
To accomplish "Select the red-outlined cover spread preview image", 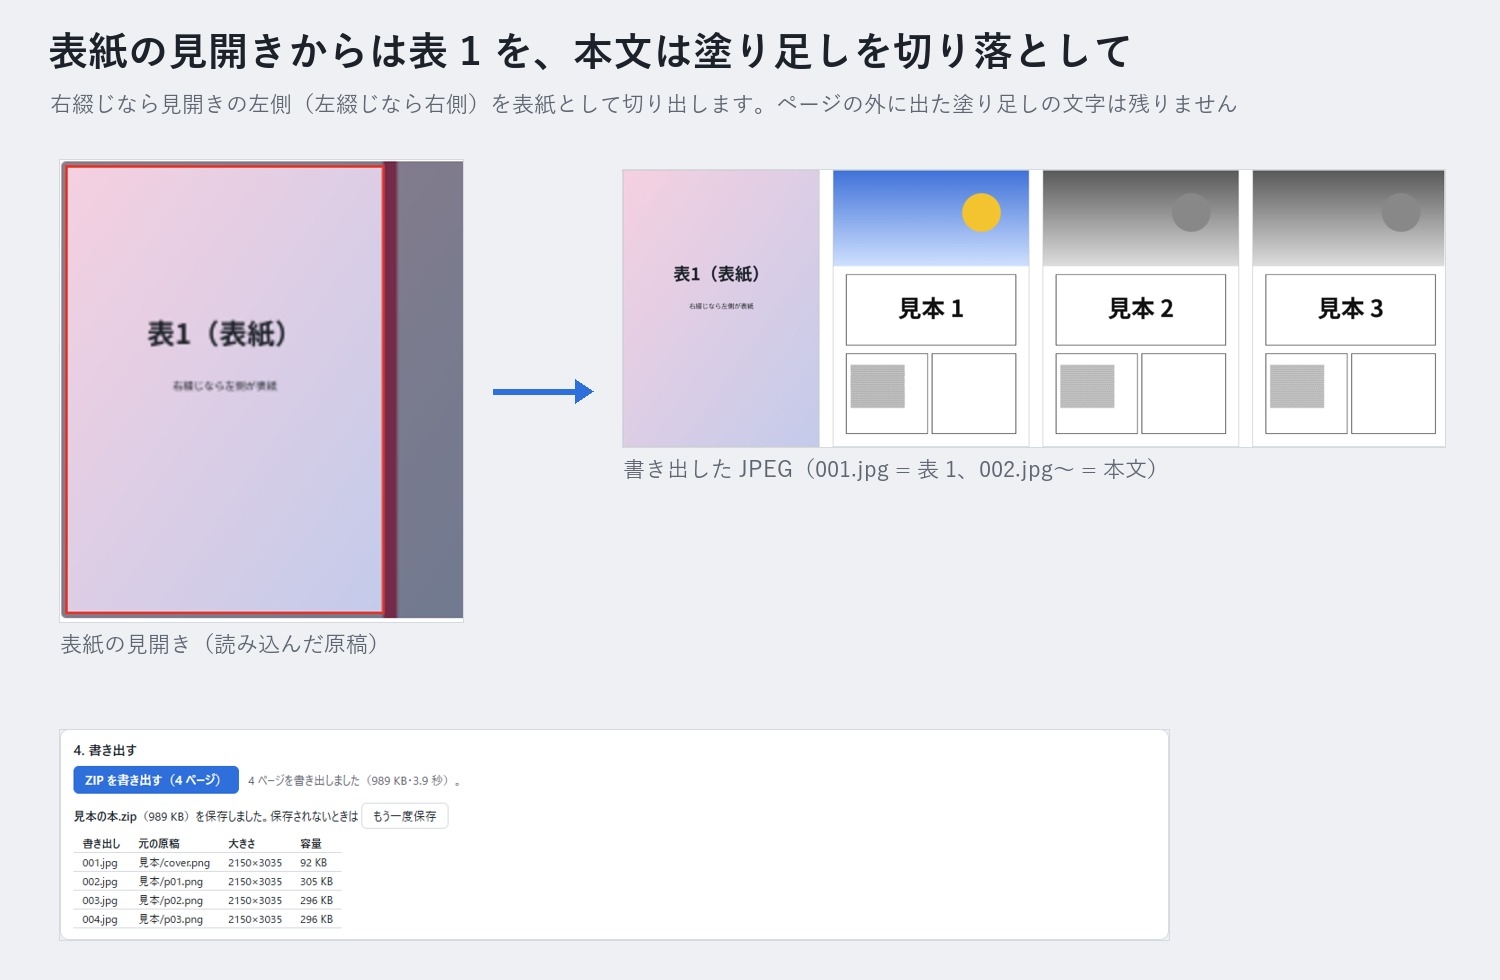I will tap(262, 390).
